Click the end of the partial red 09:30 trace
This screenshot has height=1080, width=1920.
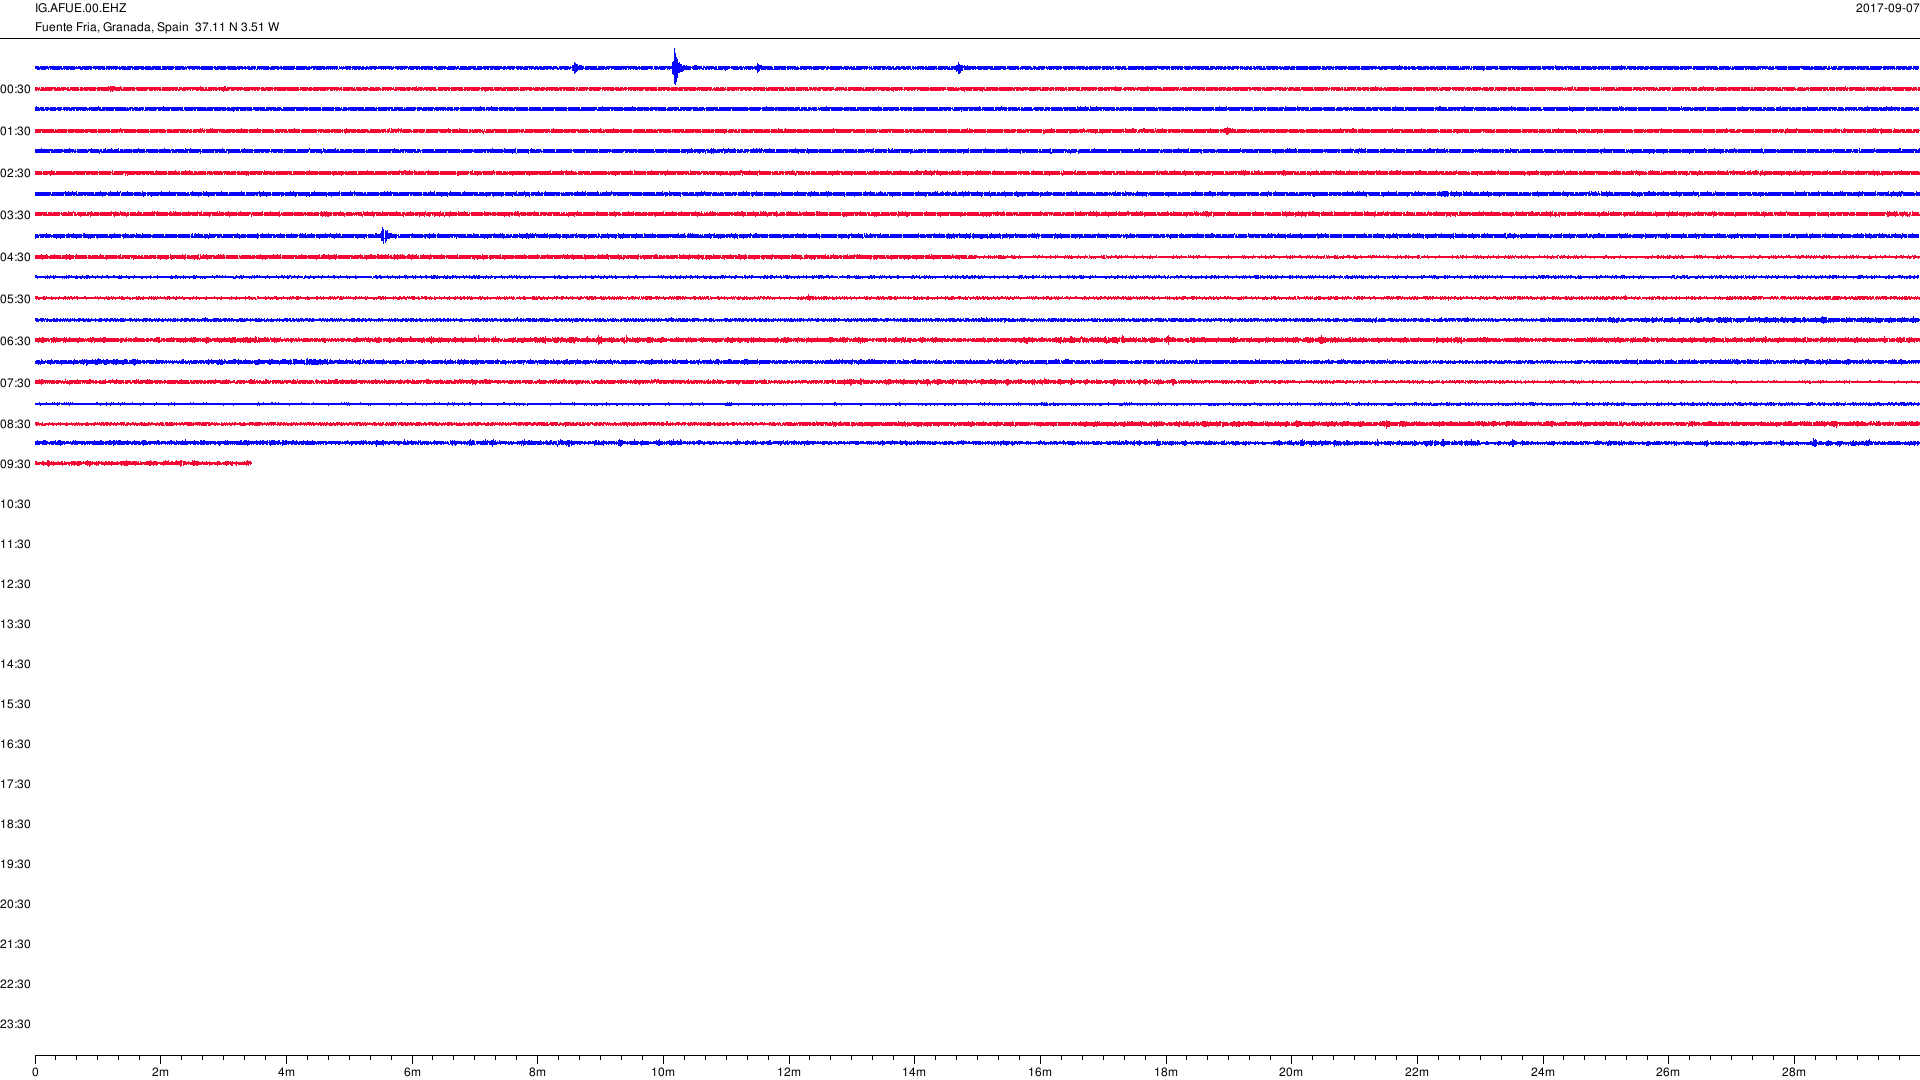click(x=250, y=463)
